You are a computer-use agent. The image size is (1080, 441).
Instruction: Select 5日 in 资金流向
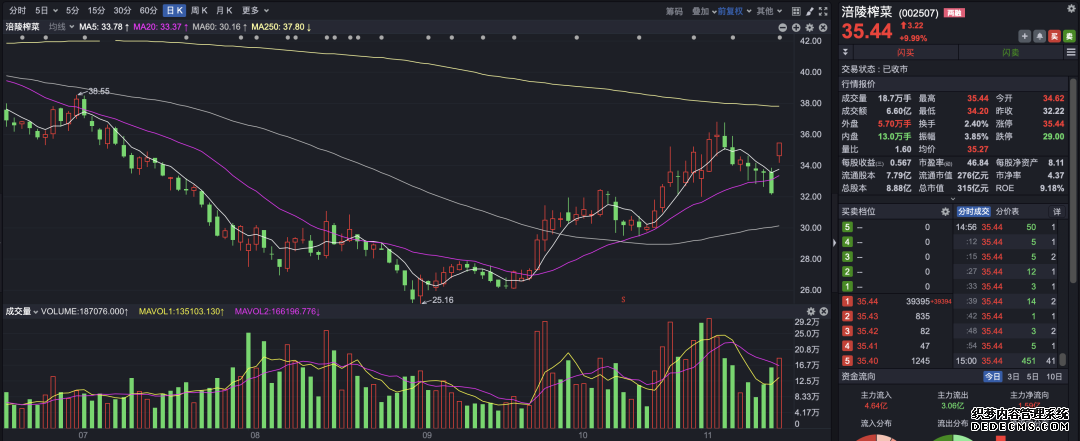[x=1032, y=376]
